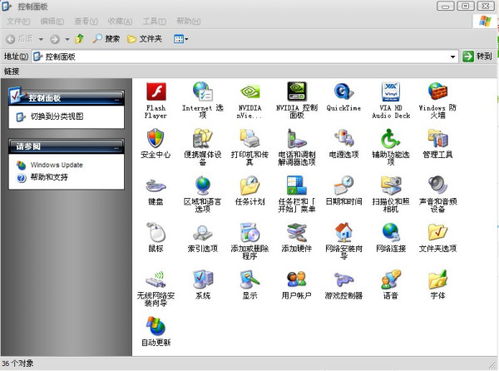Open 文件夹选项 folder icon
The width and height of the screenshot is (499, 371).
(438, 232)
